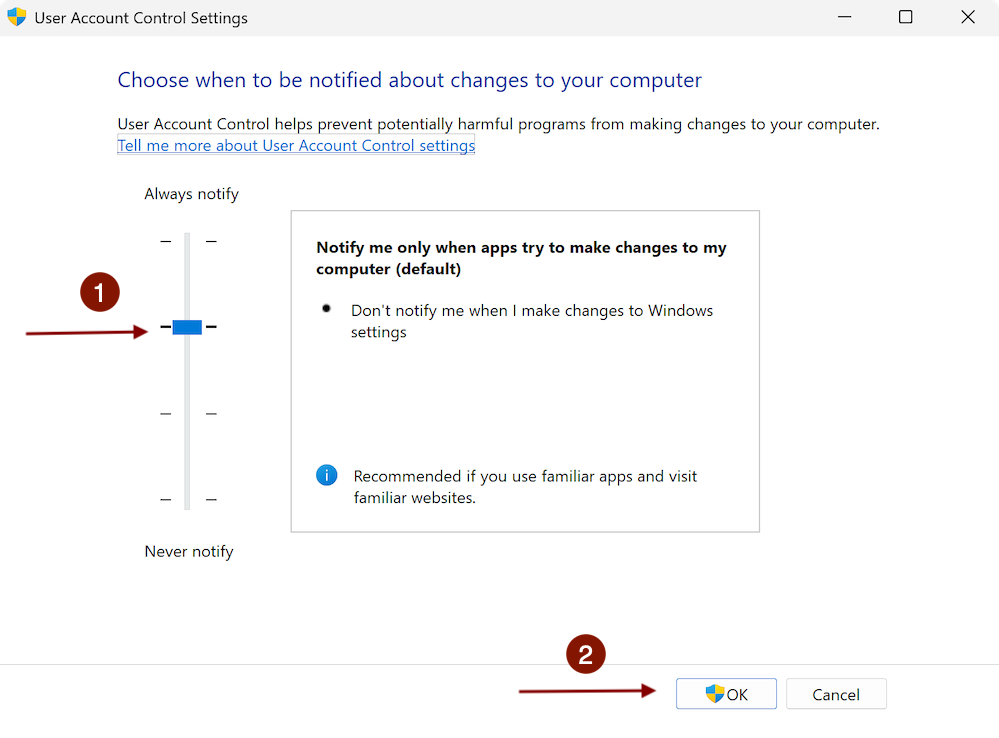This screenshot has height=738, width=999.
Task: Click 'User Account Control helps prevent' description text
Action: (x=498, y=124)
